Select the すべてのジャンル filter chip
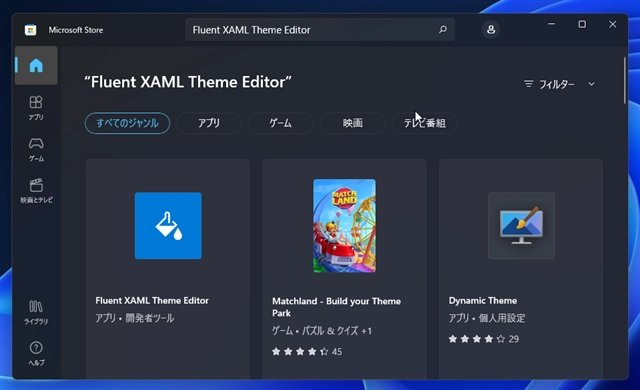This screenshot has width=640, height=390. 127,123
